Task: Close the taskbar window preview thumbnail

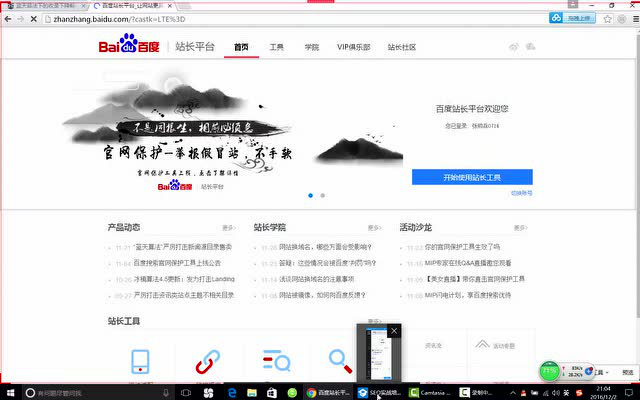Action: click(x=394, y=331)
